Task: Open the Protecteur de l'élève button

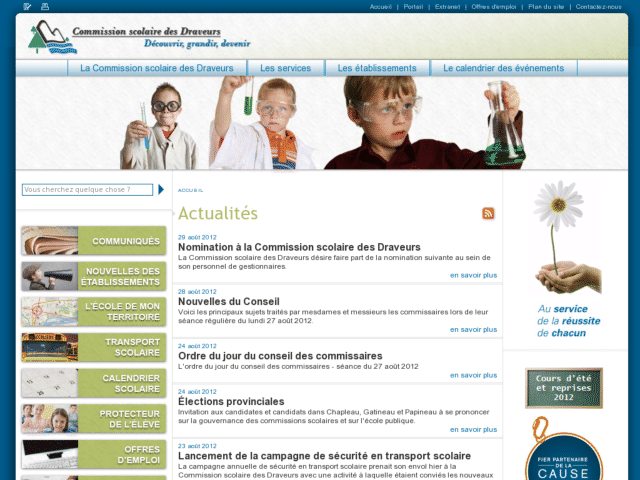Action: (94, 419)
